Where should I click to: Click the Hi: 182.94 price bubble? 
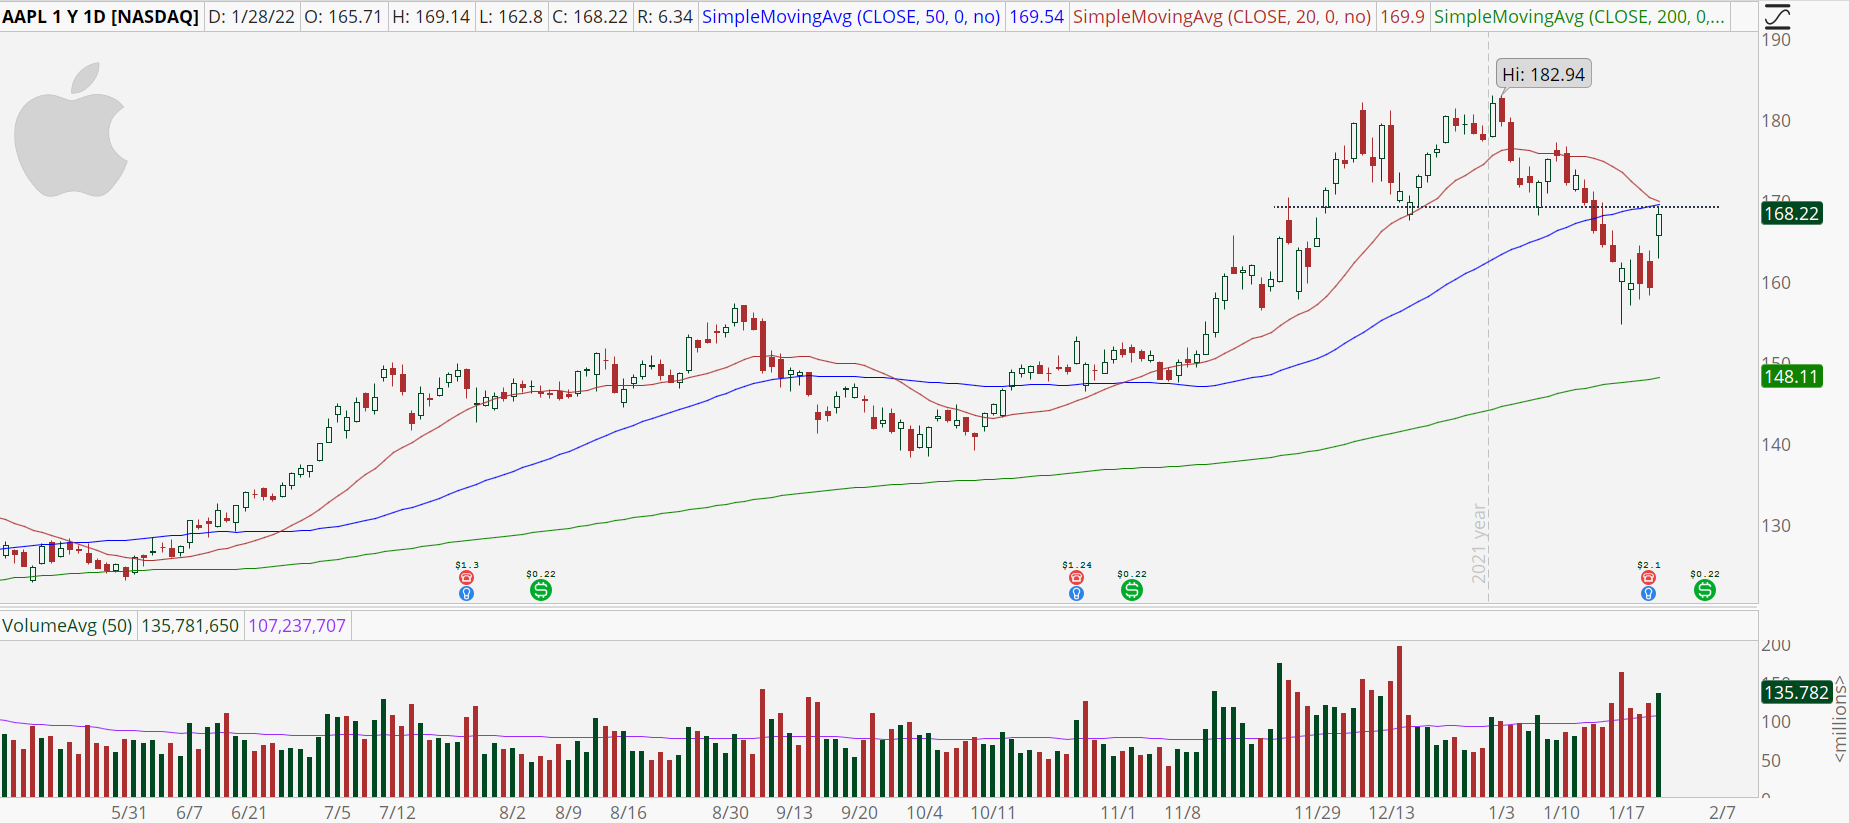tap(1543, 74)
